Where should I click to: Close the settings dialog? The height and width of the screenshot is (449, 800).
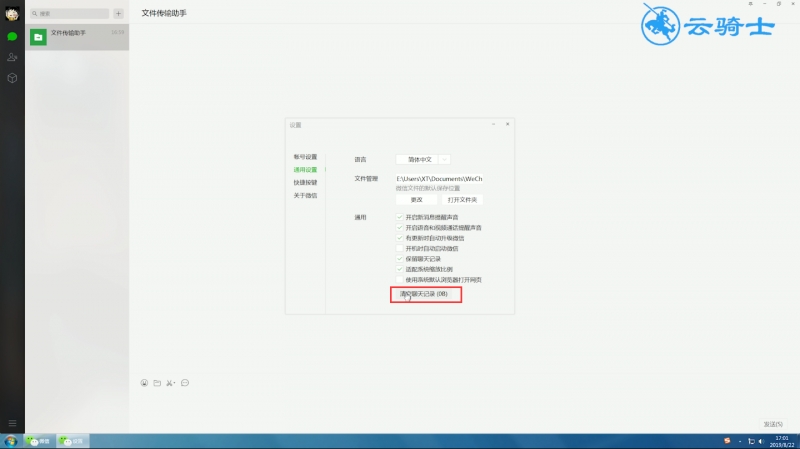click(x=508, y=124)
